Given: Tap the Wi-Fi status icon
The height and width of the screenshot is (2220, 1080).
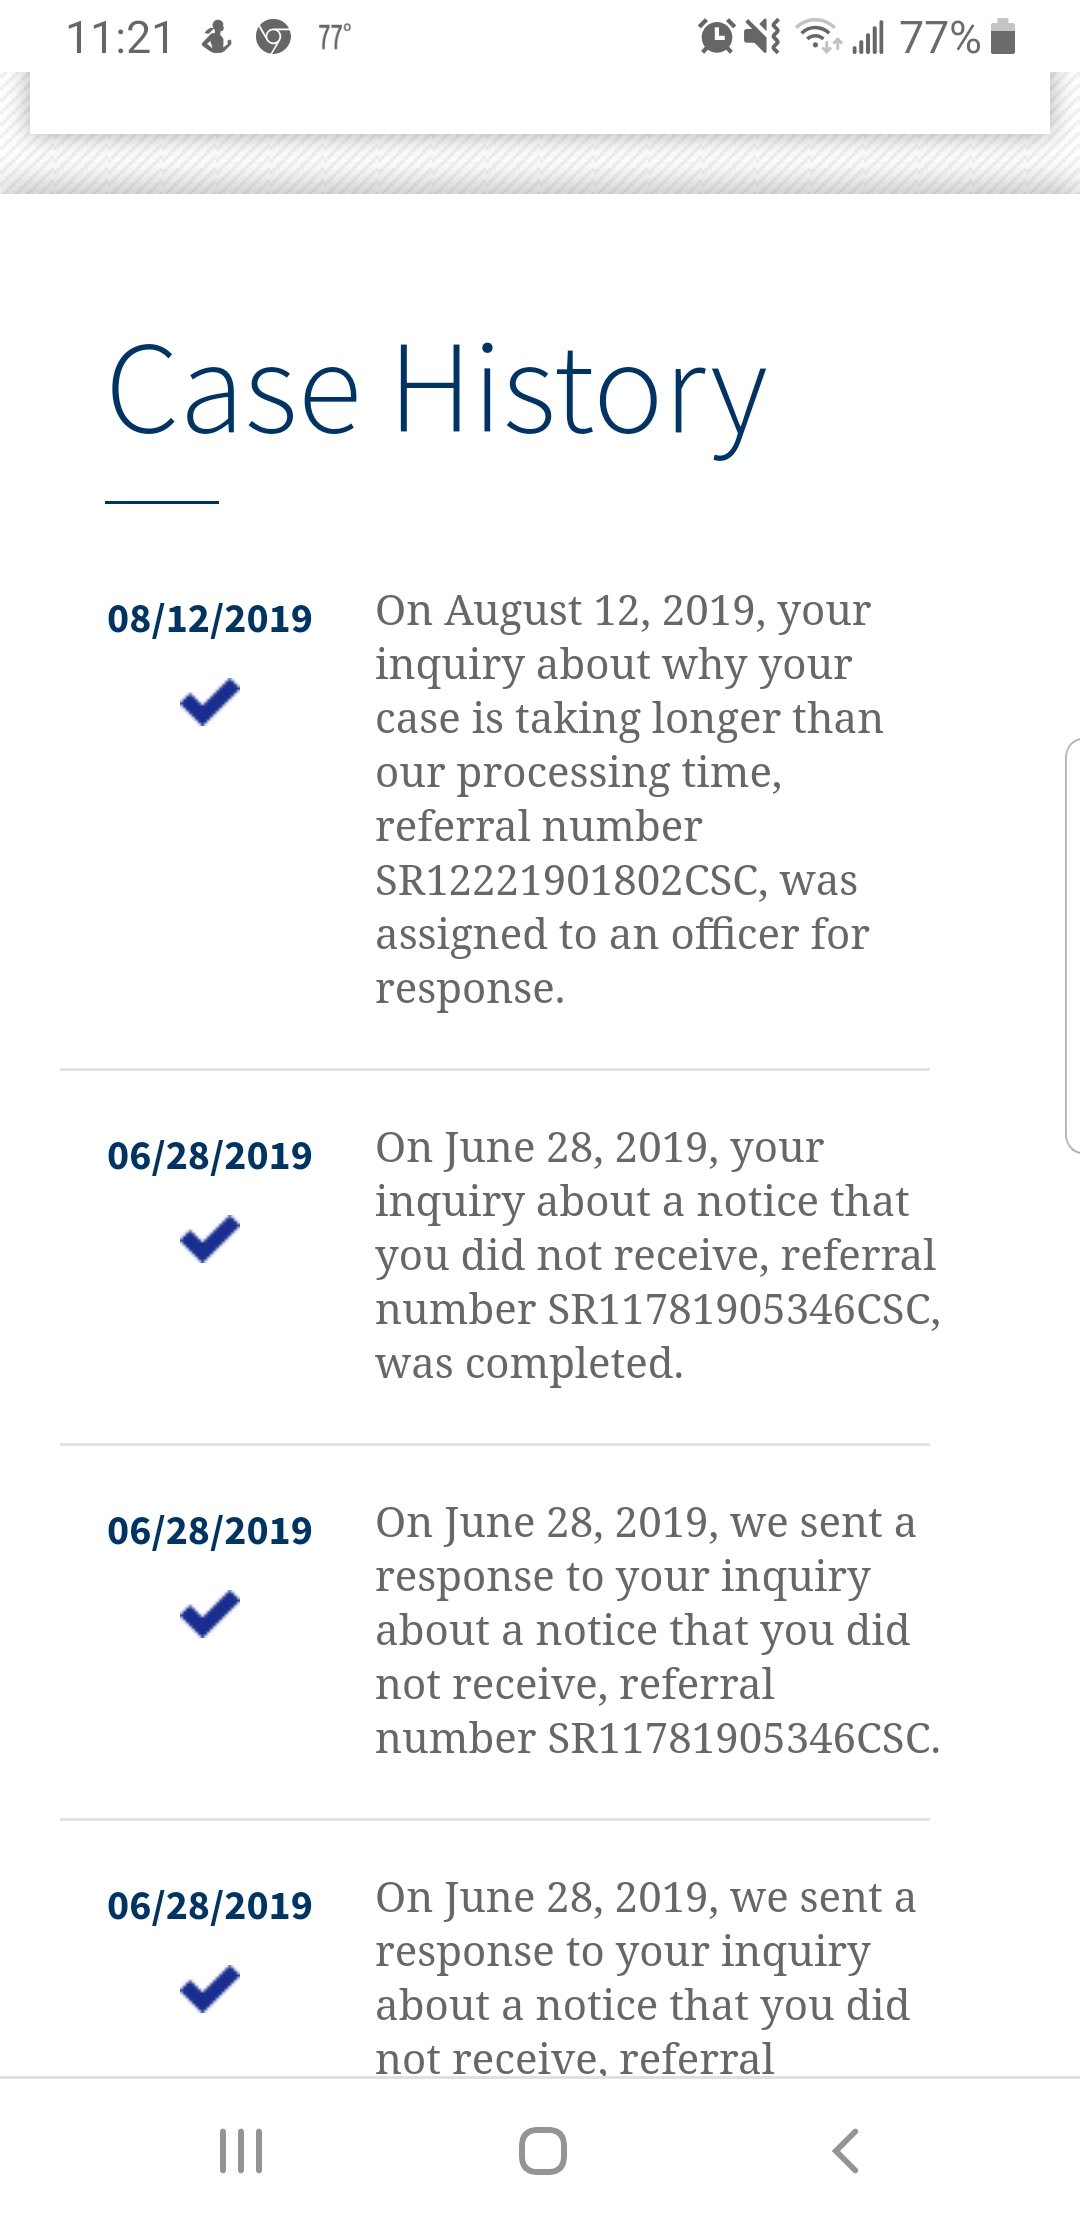Looking at the screenshot, I should point(818,37).
